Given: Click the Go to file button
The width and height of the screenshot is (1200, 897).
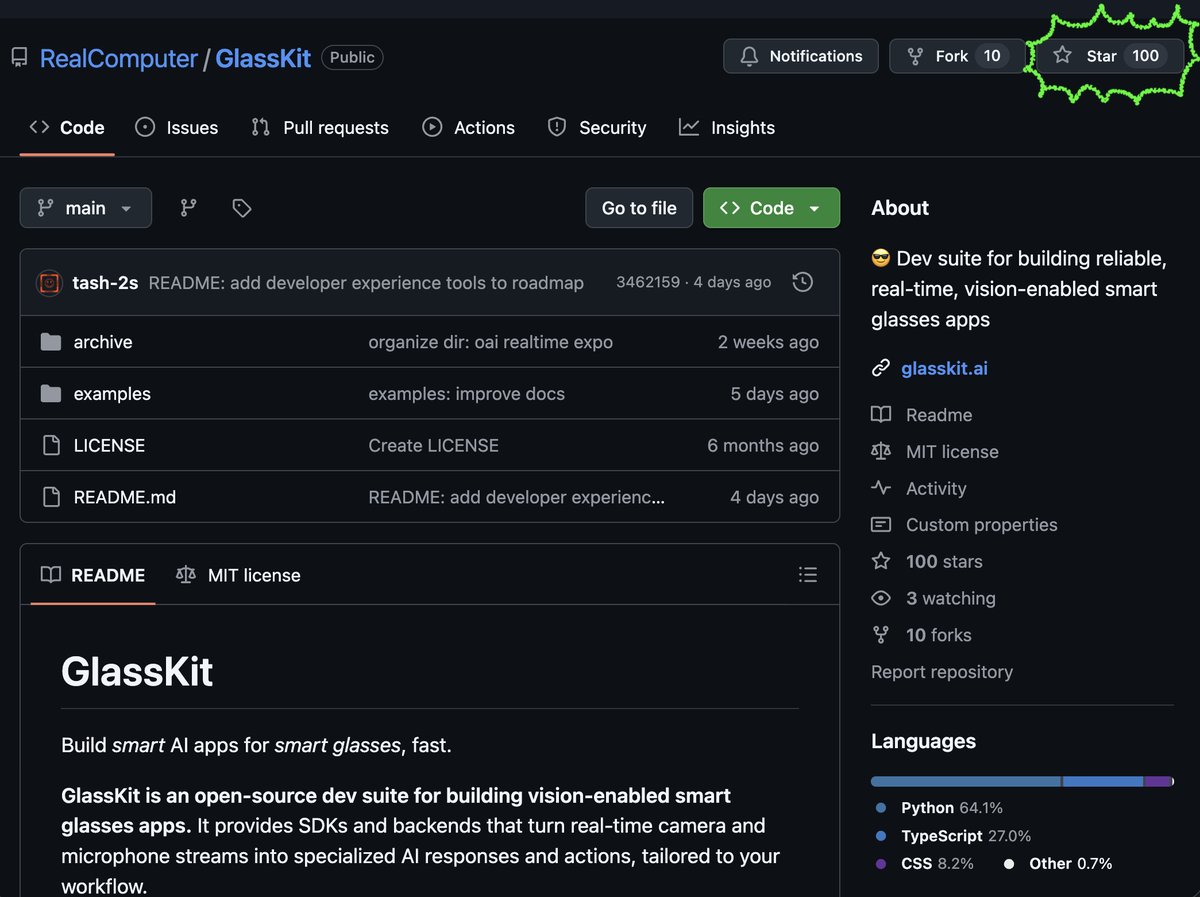Looking at the screenshot, I should 639,208.
